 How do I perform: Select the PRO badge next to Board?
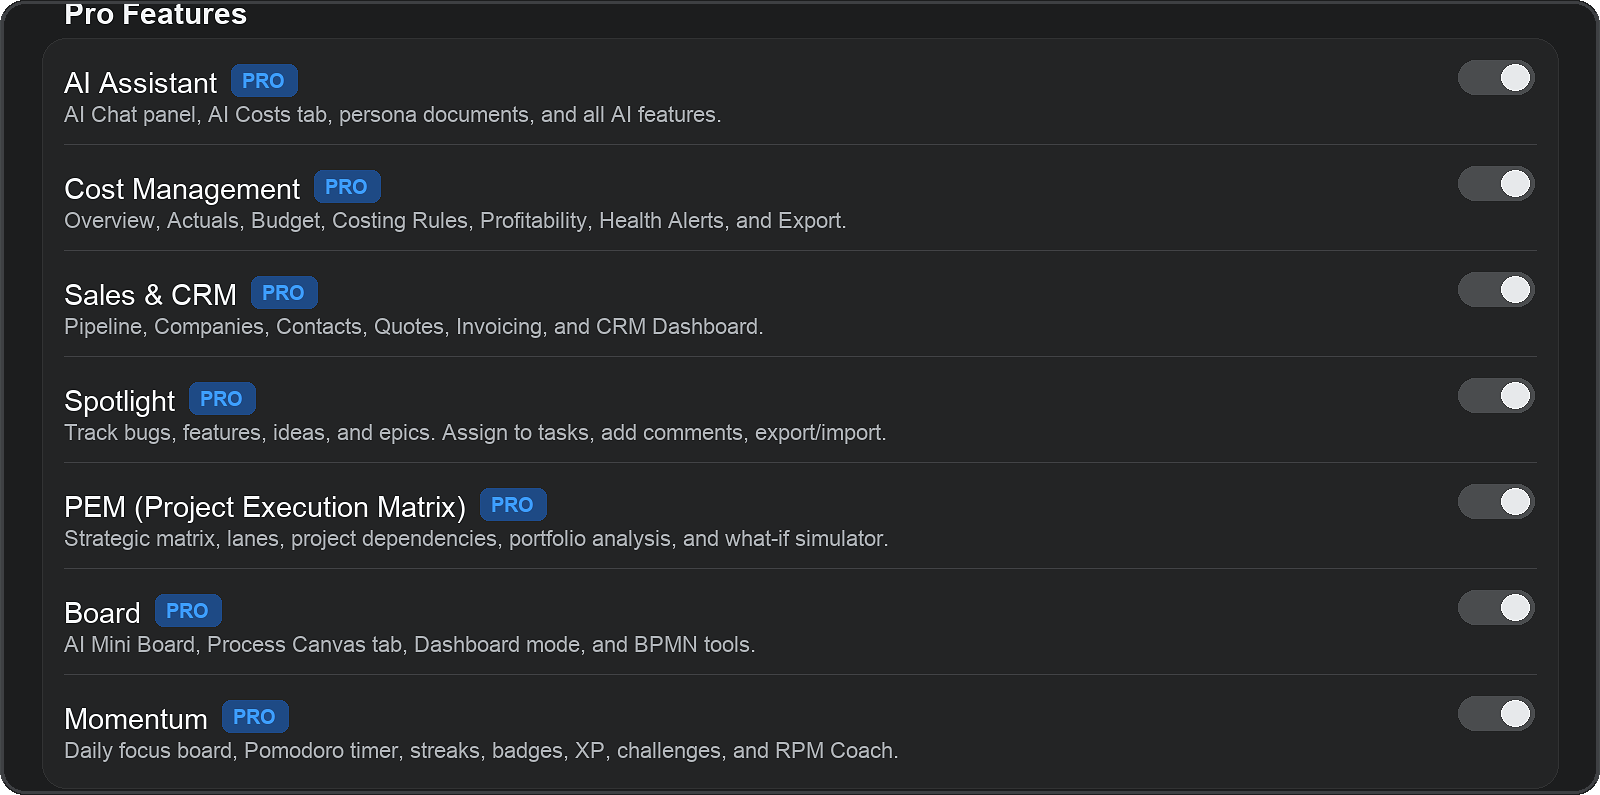pyautogui.click(x=188, y=611)
